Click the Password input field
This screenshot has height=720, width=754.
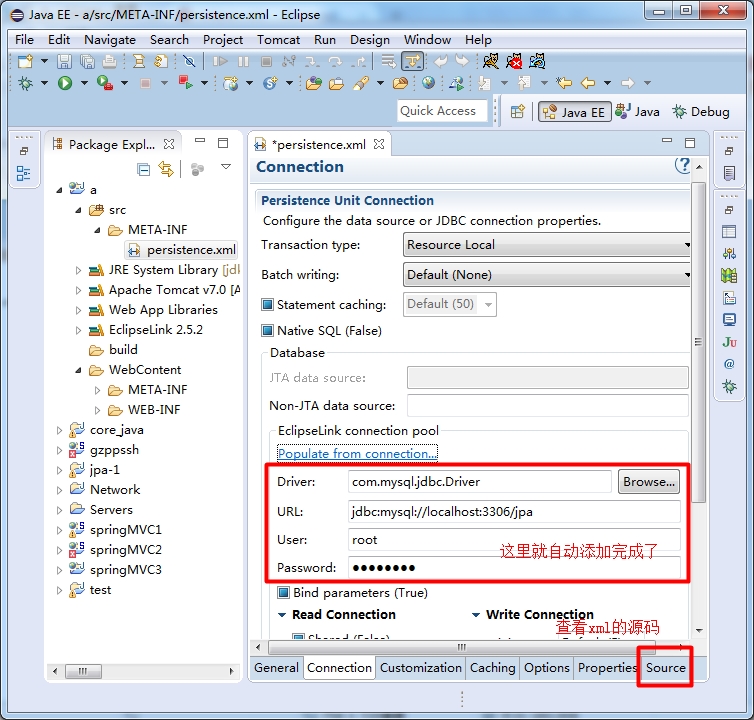pos(514,568)
